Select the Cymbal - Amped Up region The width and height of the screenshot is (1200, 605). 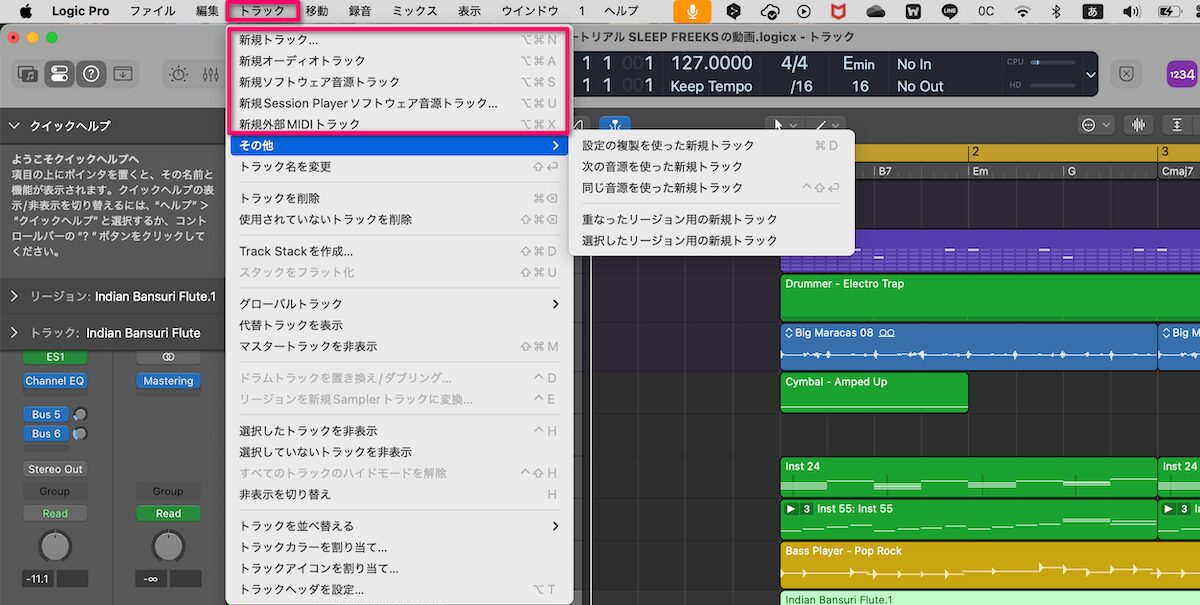coord(874,392)
